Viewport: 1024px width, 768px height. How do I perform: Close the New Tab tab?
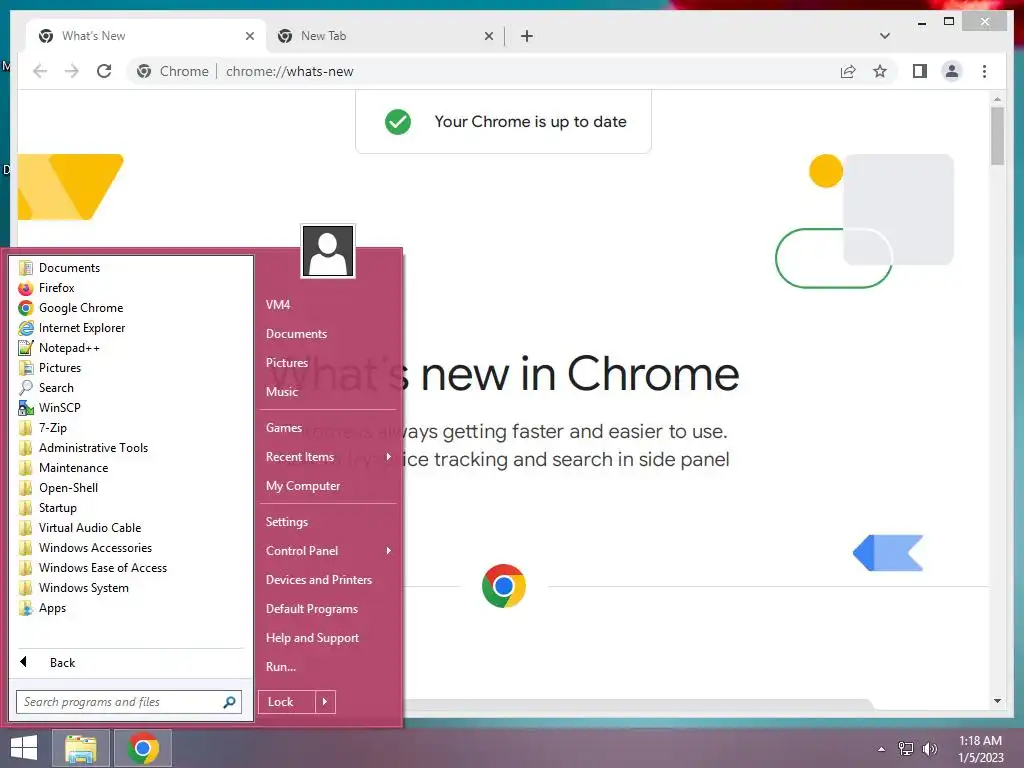(488, 37)
